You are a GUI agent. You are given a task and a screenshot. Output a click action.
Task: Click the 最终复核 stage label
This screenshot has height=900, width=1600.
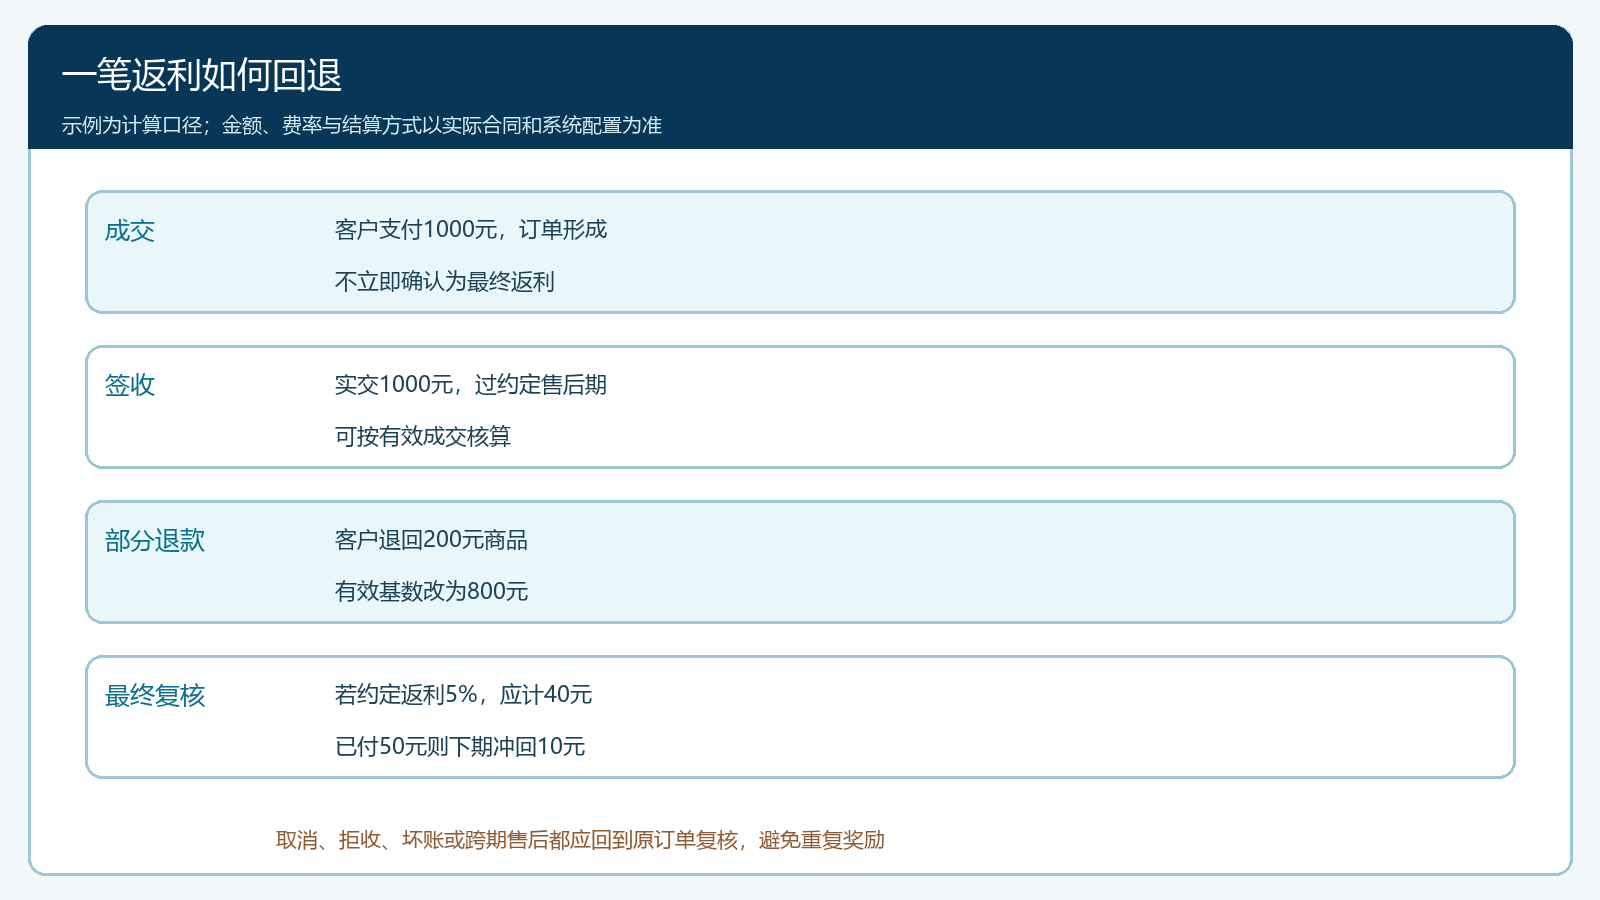coord(155,695)
